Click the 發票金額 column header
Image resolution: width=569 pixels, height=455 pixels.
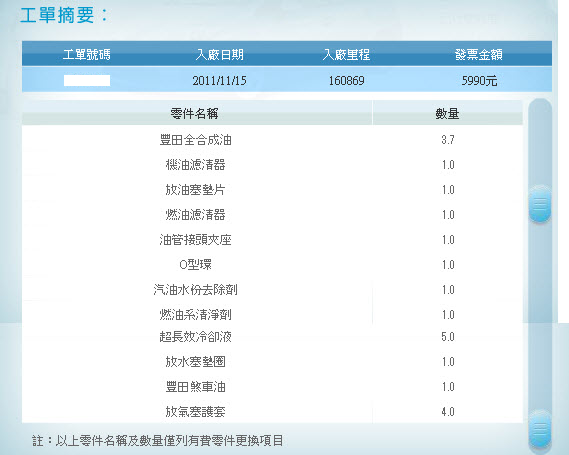coord(479,55)
